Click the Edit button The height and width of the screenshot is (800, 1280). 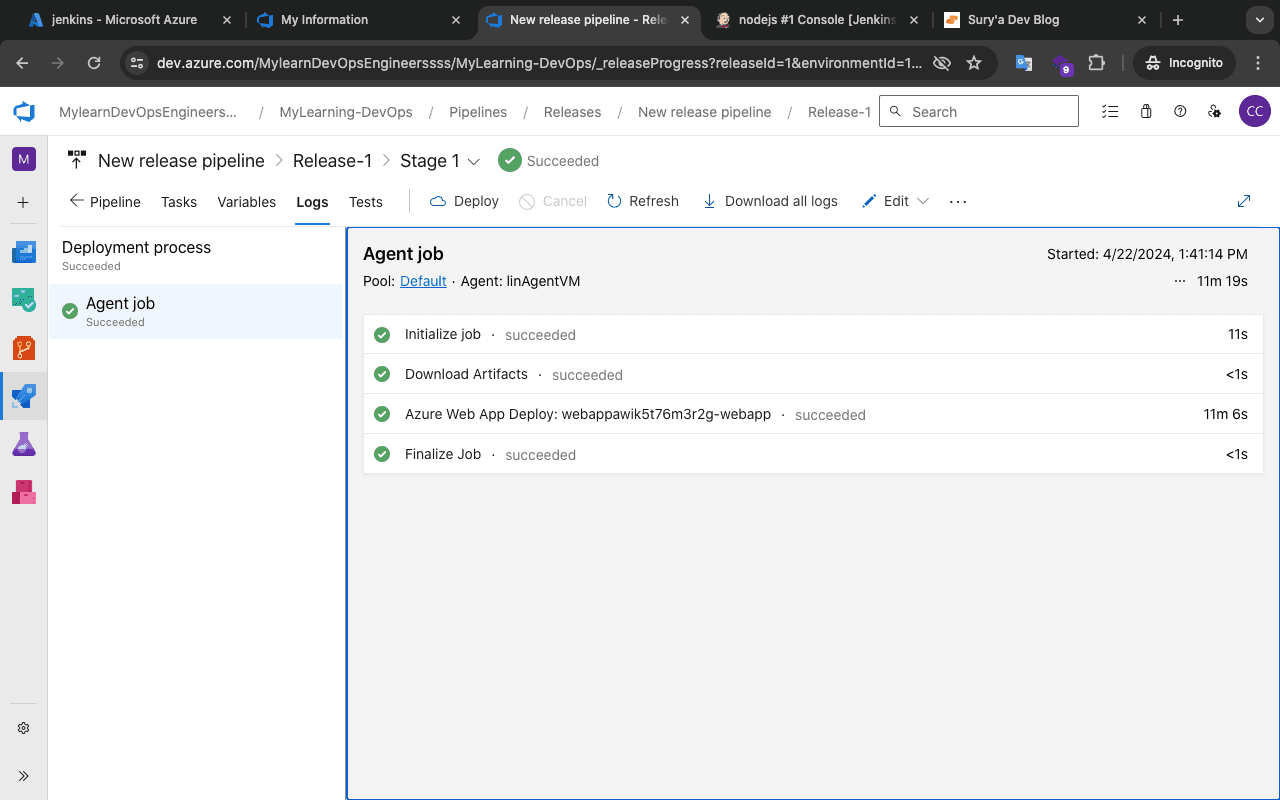pos(885,201)
